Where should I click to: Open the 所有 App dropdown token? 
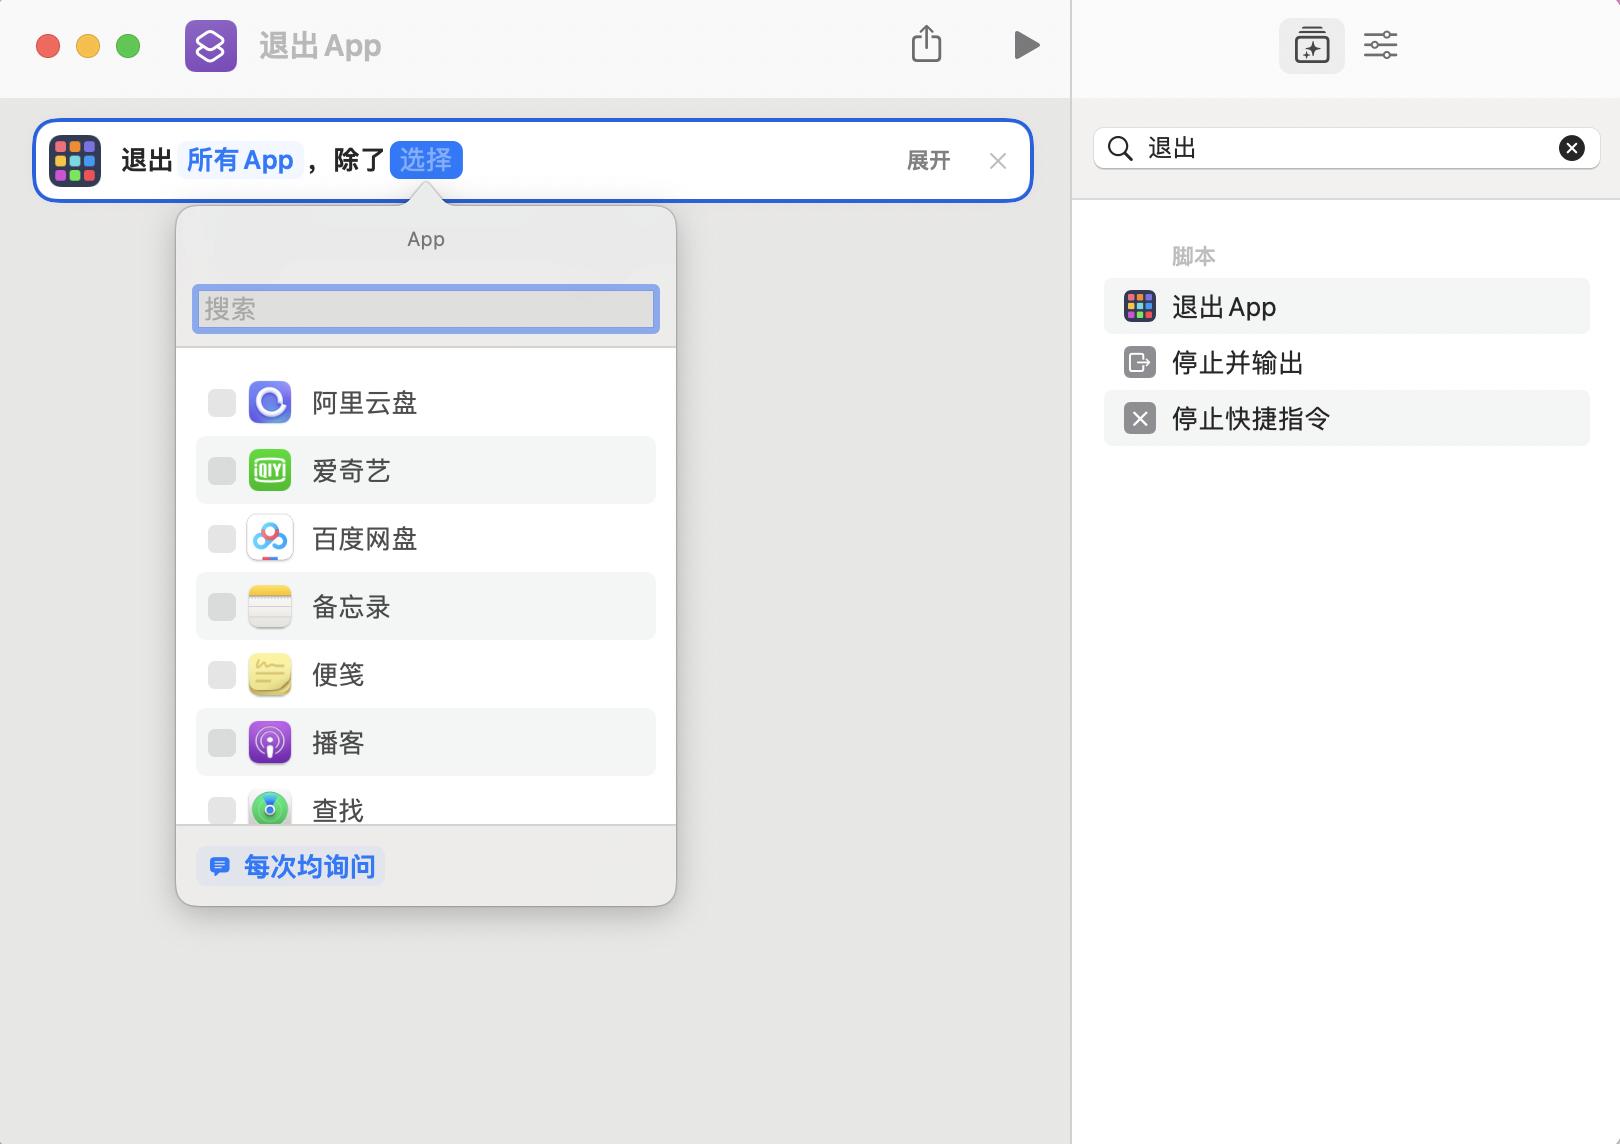click(x=240, y=160)
